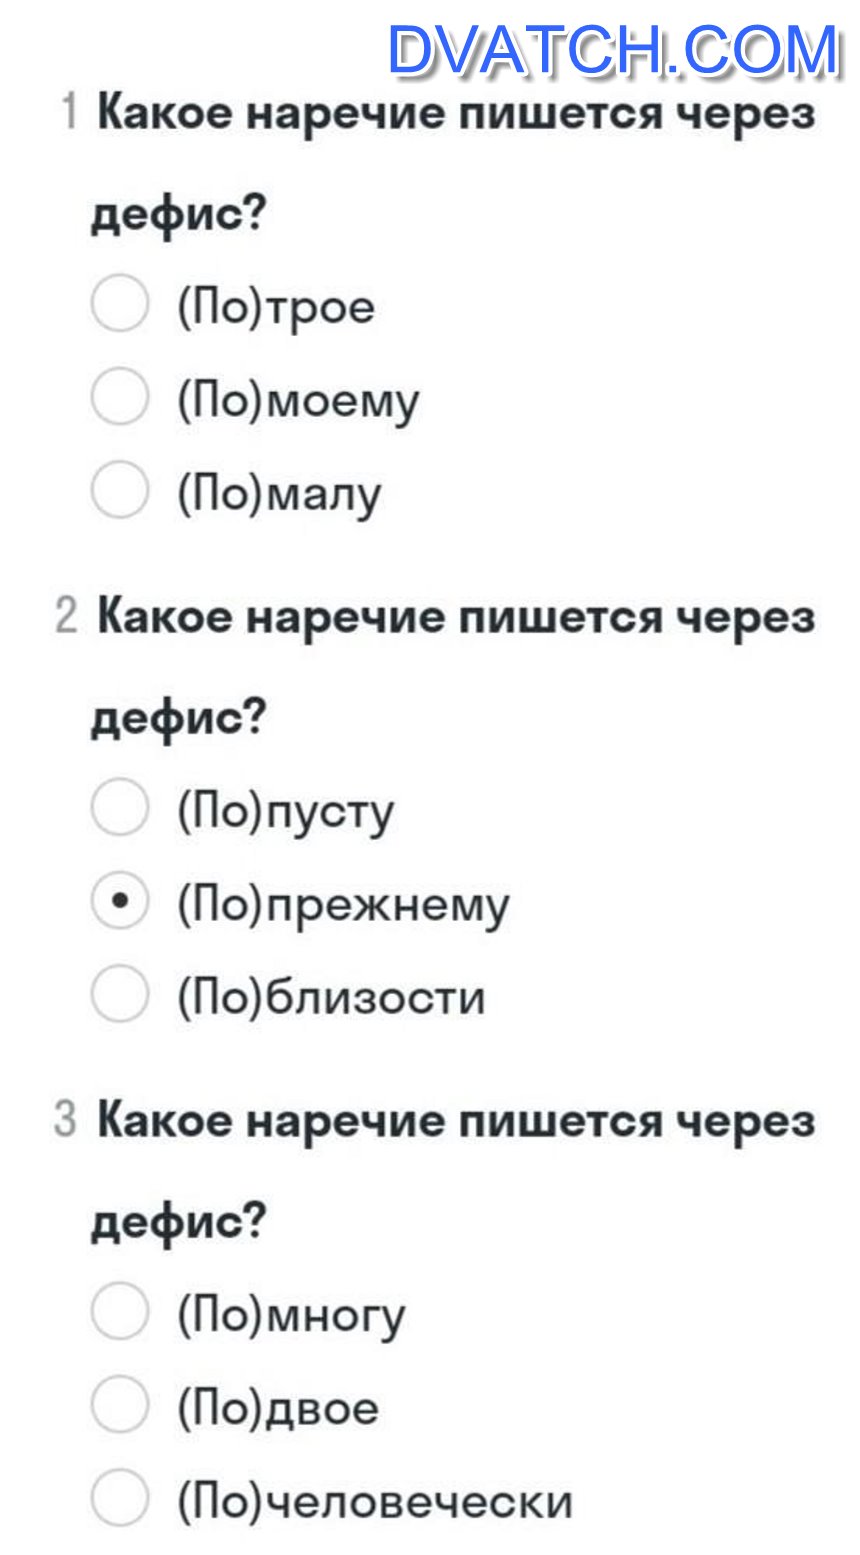Click the '(По)близости' answer label text

pos(332,997)
